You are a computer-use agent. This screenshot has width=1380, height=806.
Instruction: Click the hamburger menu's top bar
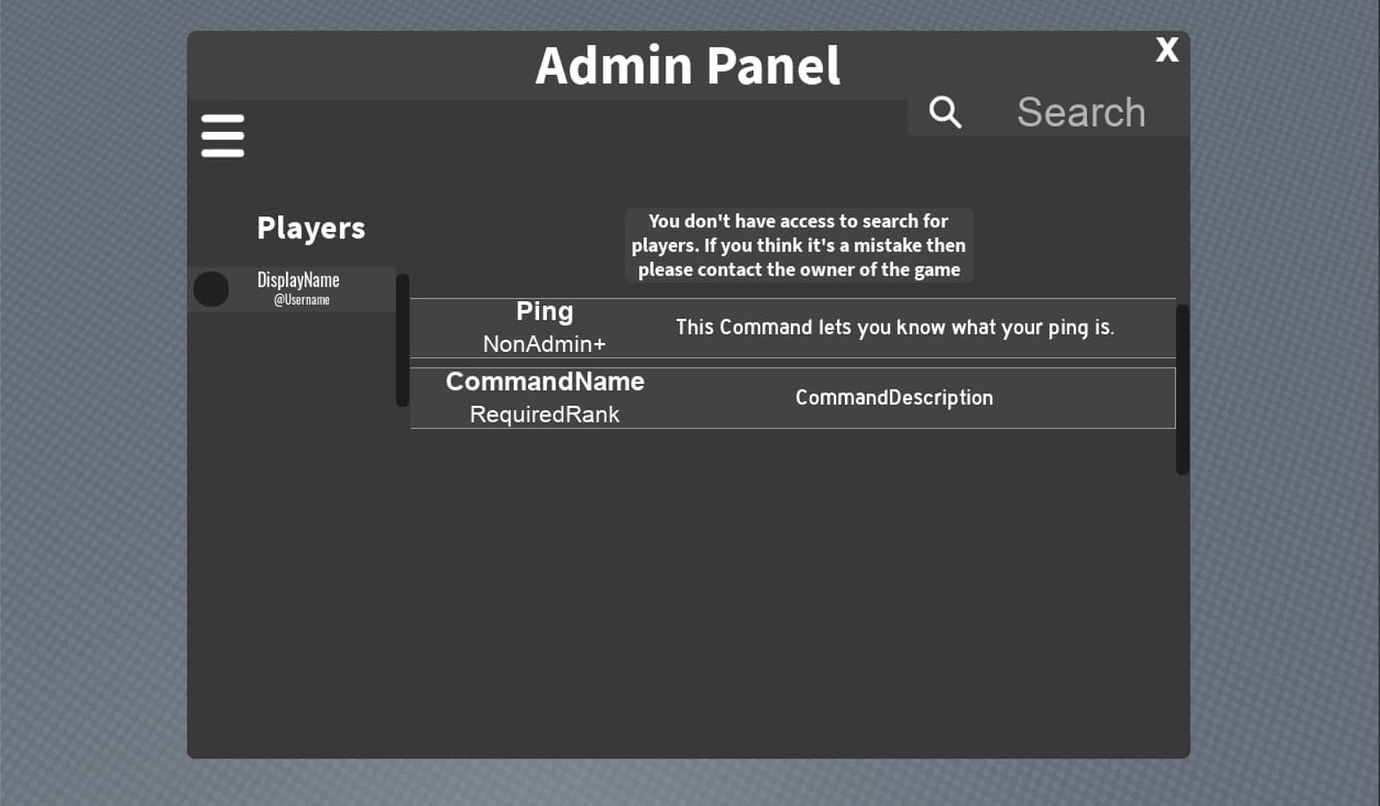pos(222,121)
